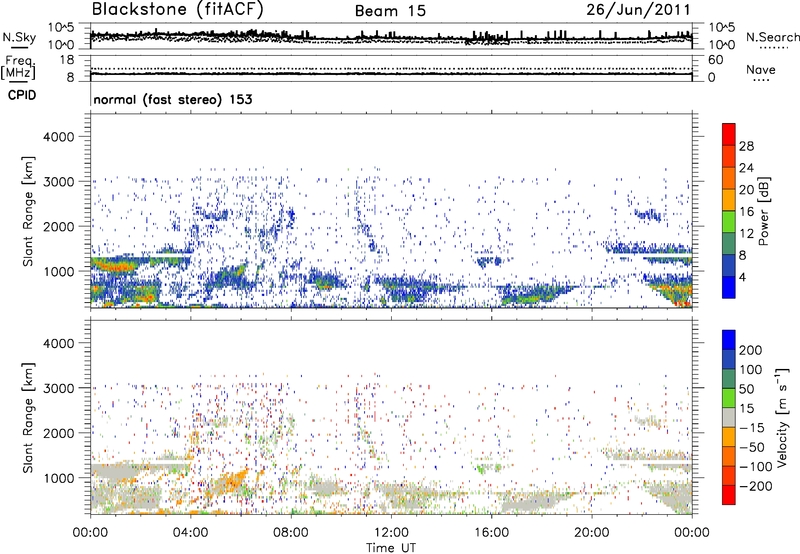Click the date '26/Jun/2011'

pyautogui.click(x=638, y=9)
